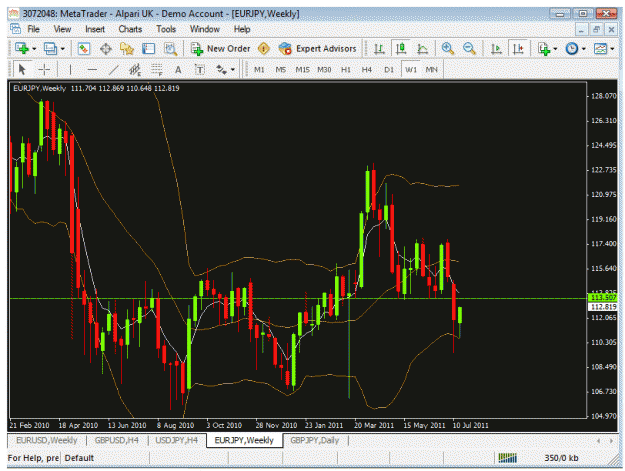
Task: Zoom out of the chart
Action: coord(469,49)
